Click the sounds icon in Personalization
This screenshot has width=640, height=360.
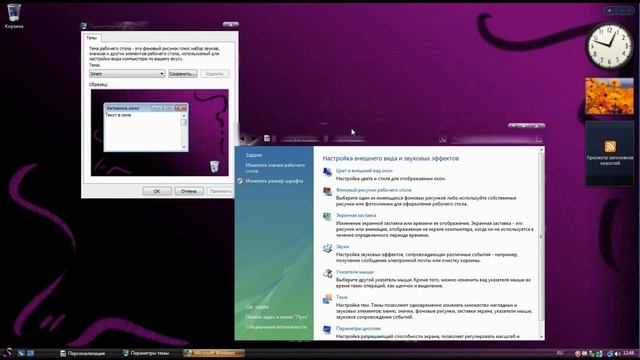pyautogui.click(x=327, y=248)
